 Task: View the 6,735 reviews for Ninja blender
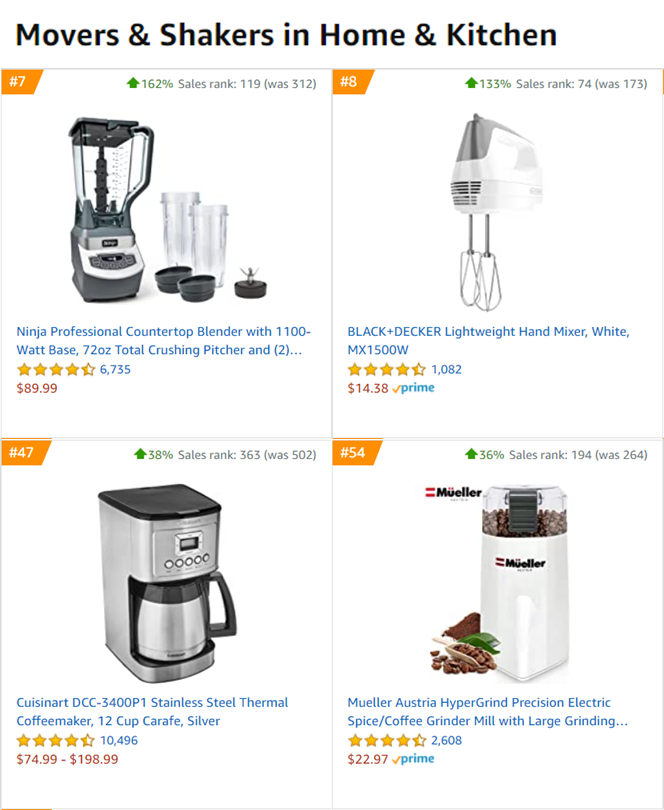click(115, 369)
